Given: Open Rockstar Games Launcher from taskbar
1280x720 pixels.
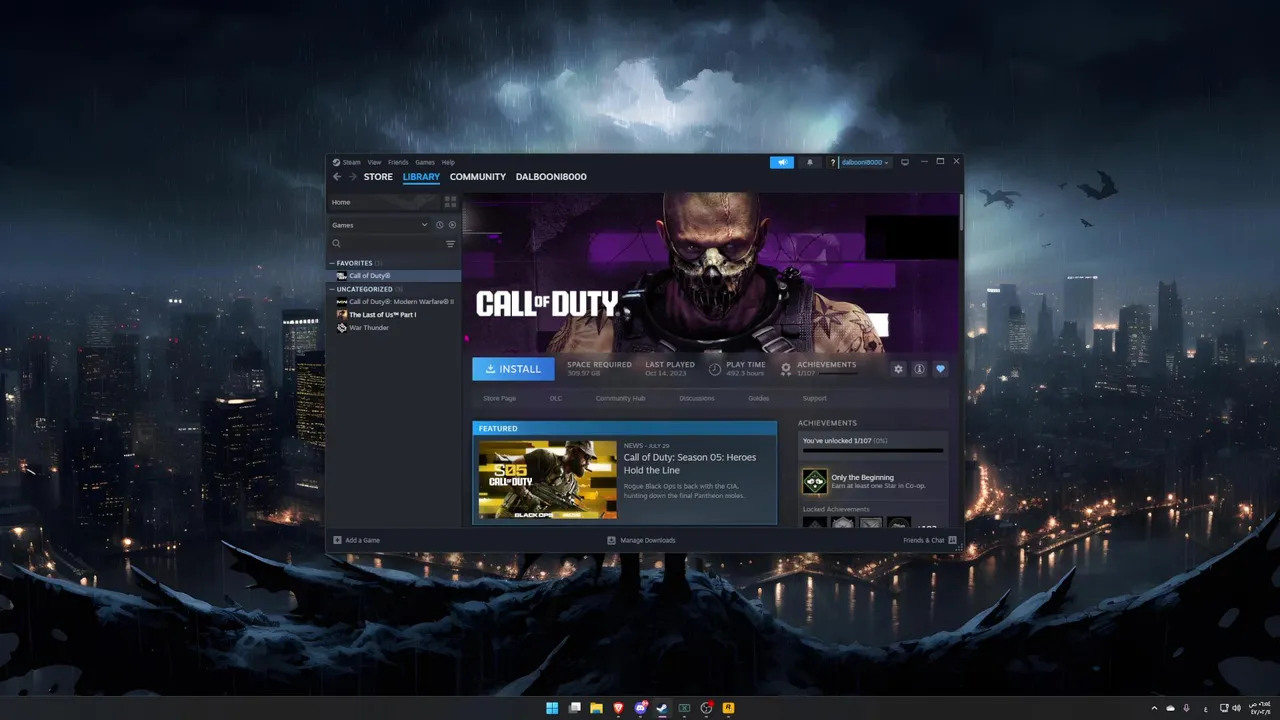Looking at the screenshot, I should click(729, 708).
